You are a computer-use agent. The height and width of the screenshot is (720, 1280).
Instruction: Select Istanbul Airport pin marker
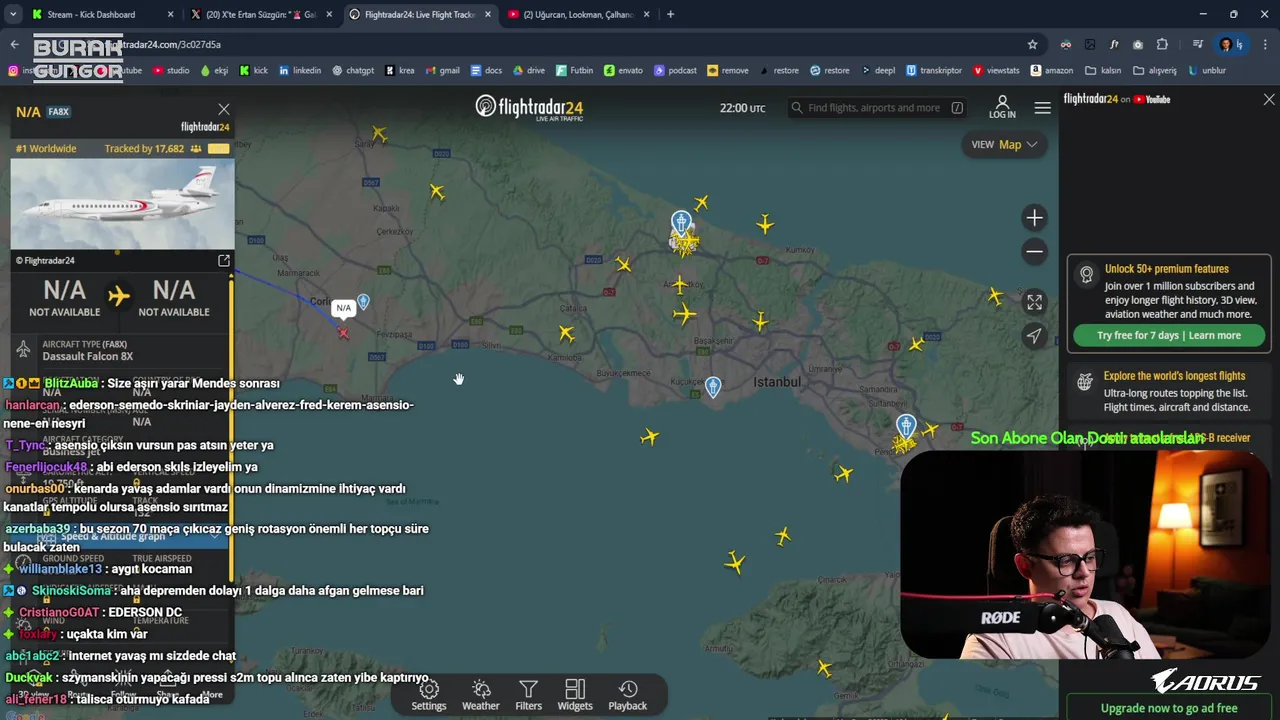tap(681, 223)
